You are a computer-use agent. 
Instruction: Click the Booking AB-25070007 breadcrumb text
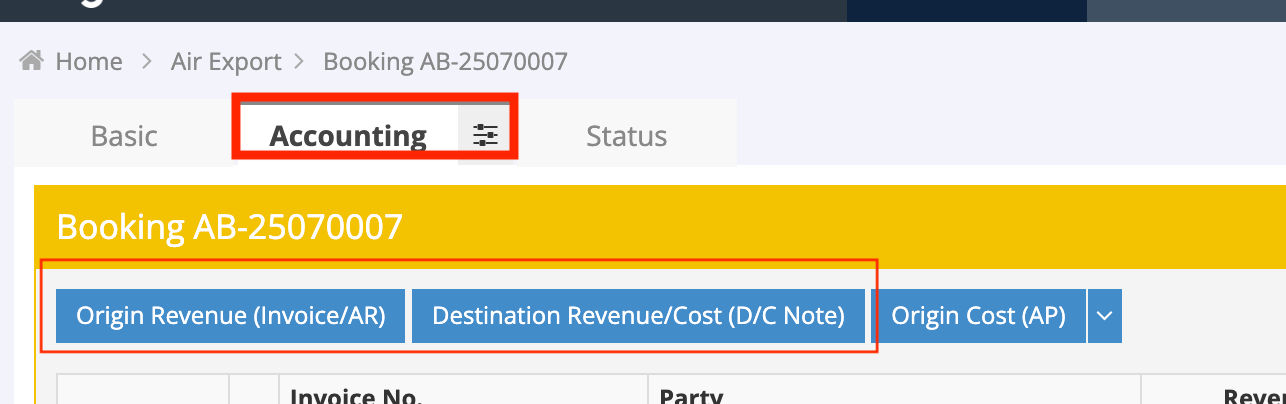445,62
